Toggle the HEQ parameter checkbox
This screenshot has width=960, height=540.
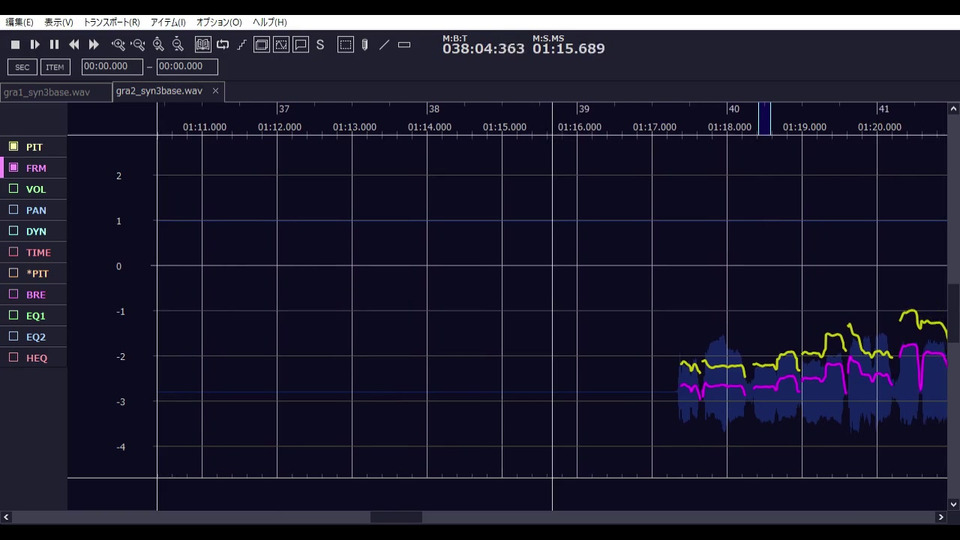tap(13, 358)
